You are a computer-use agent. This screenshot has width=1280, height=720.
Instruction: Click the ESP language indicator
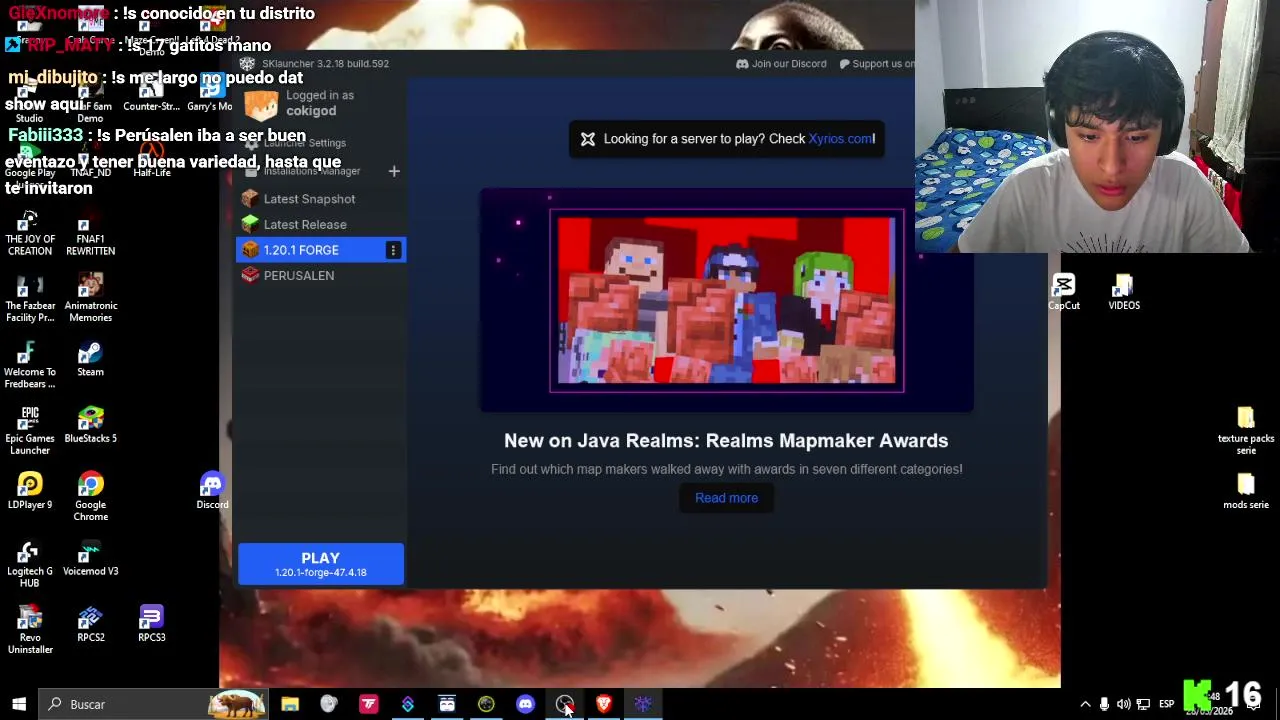point(1166,704)
